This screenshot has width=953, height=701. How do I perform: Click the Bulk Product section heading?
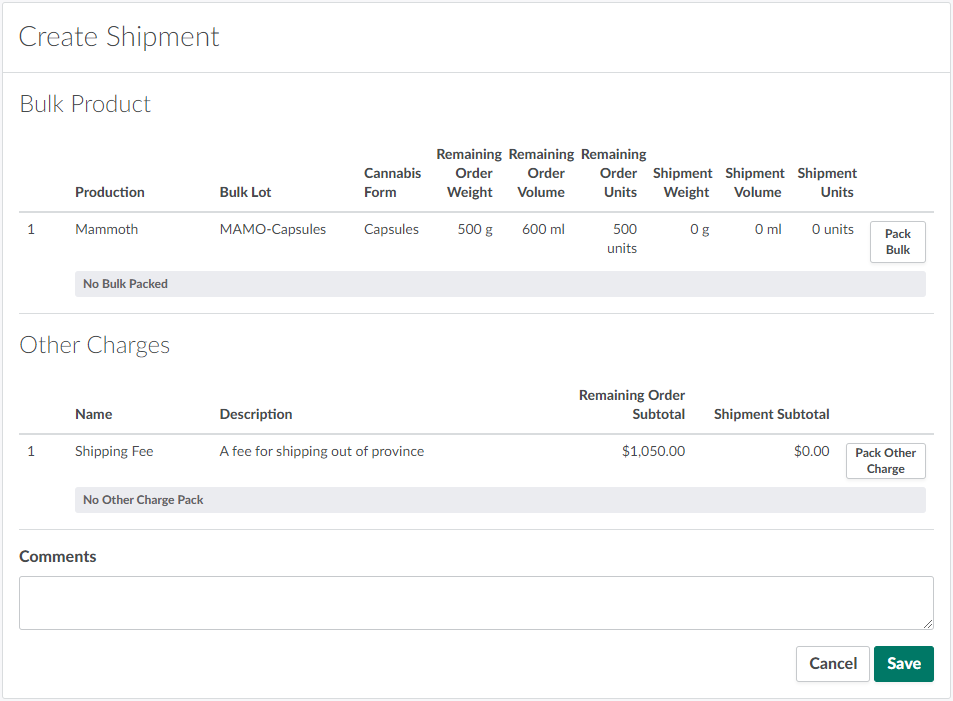click(85, 104)
